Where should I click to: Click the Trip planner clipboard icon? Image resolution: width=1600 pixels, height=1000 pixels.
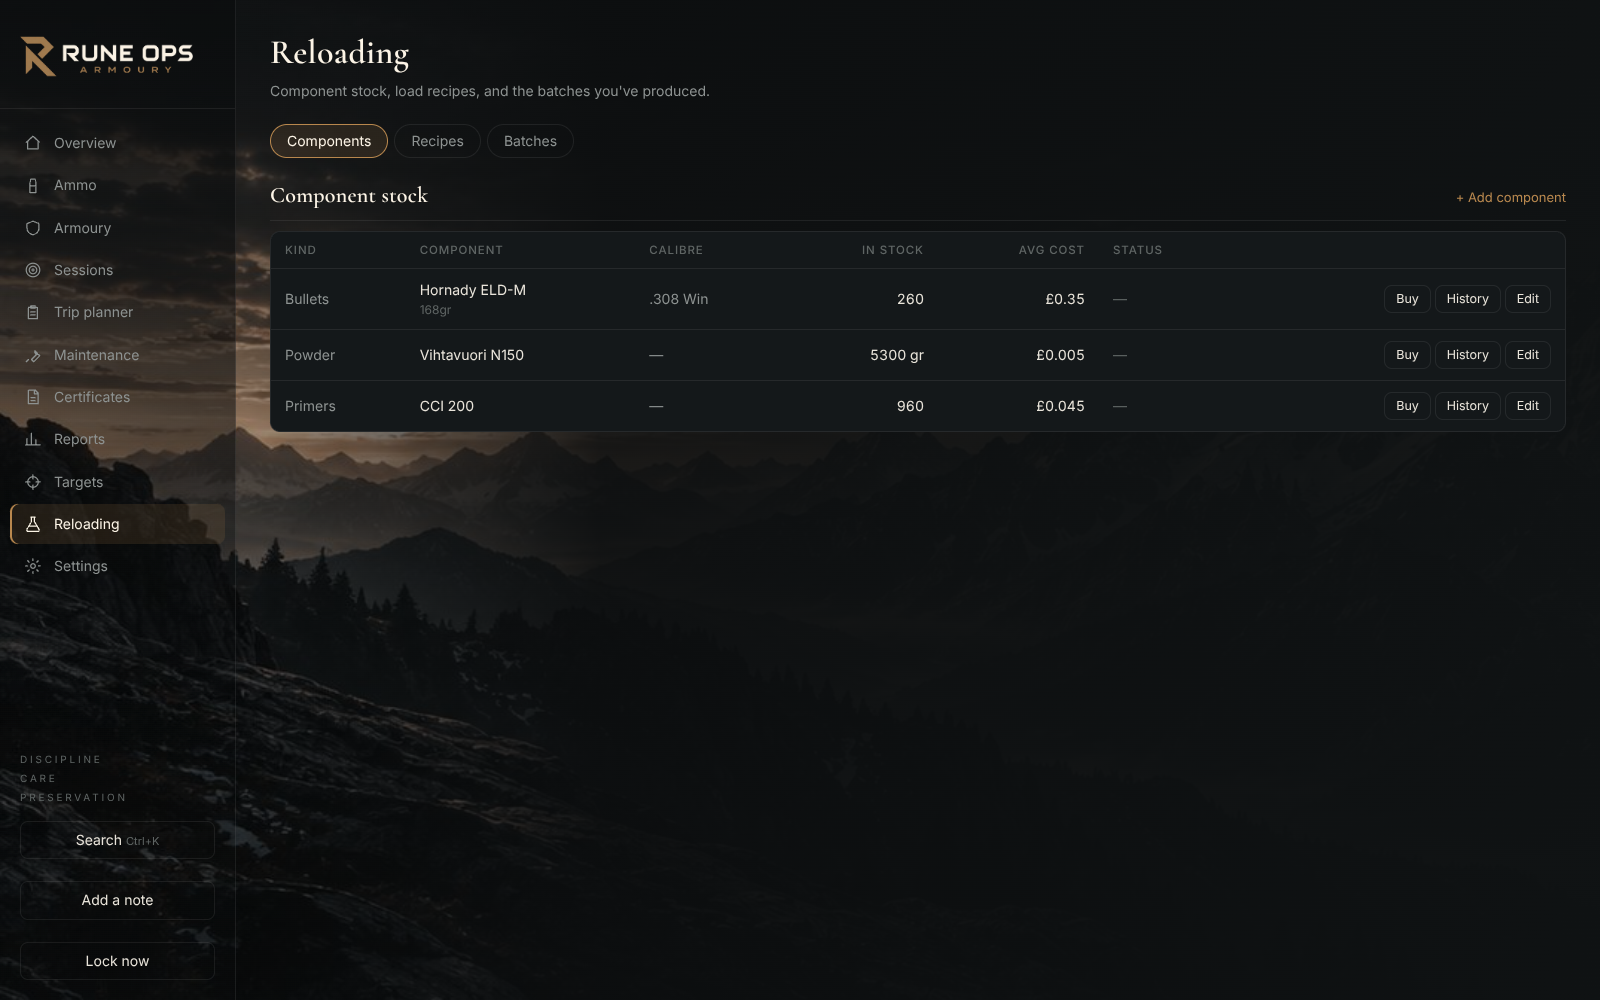tap(33, 312)
